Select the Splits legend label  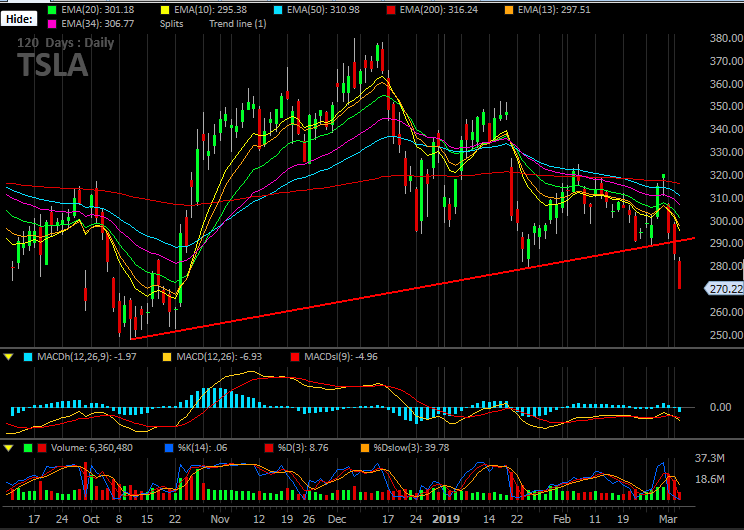[171, 24]
